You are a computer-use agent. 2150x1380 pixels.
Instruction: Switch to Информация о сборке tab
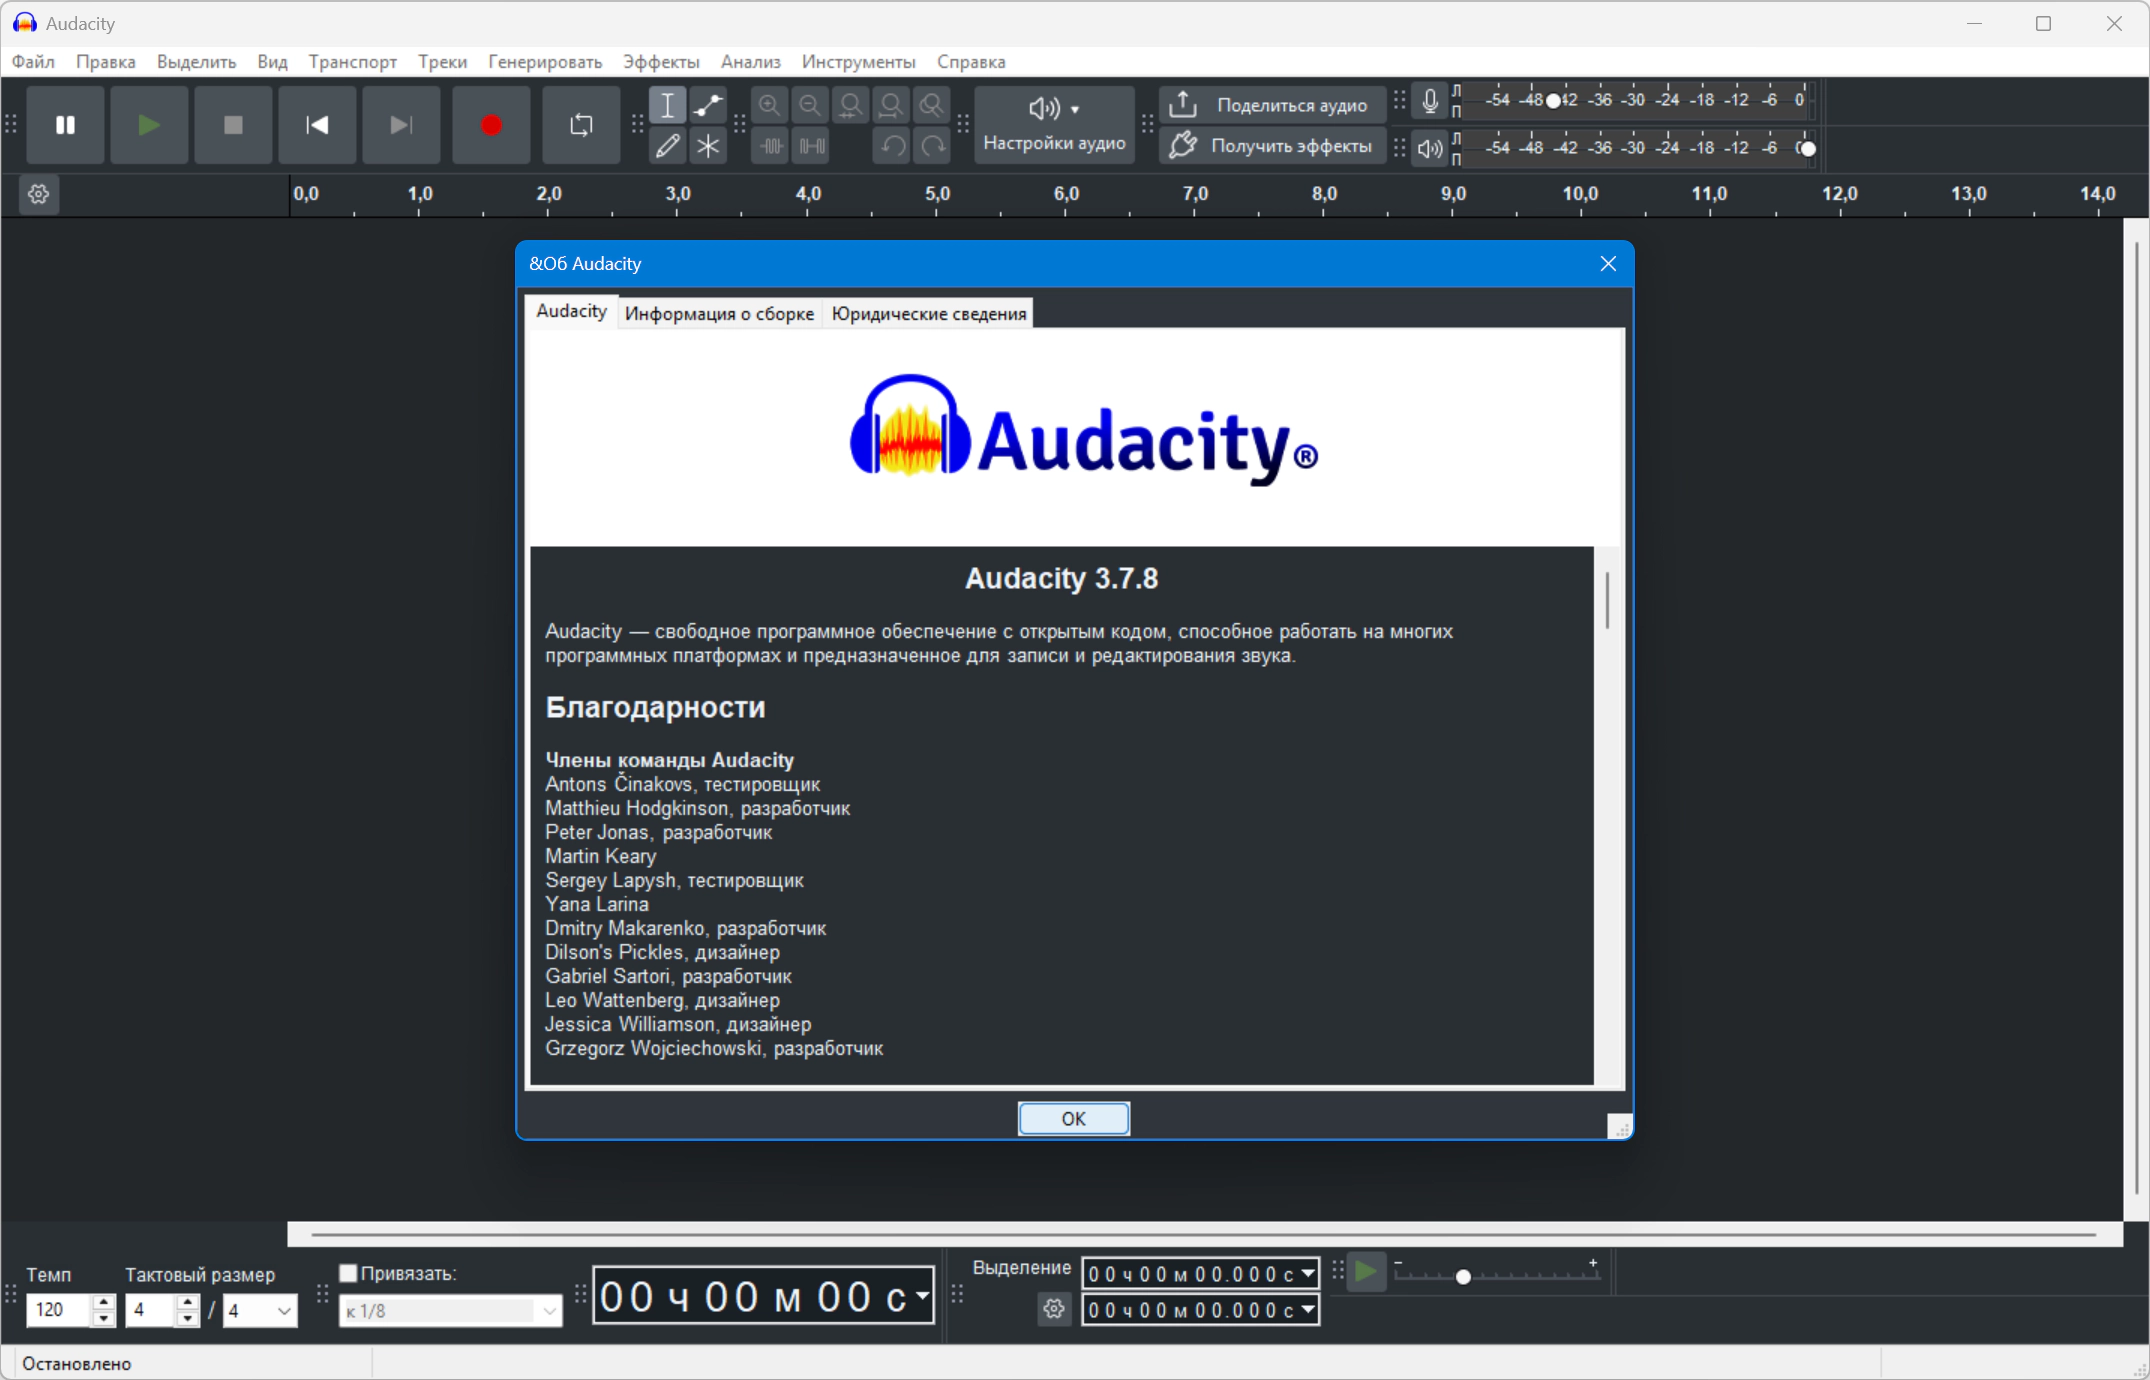pyautogui.click(x=719, y=313)
